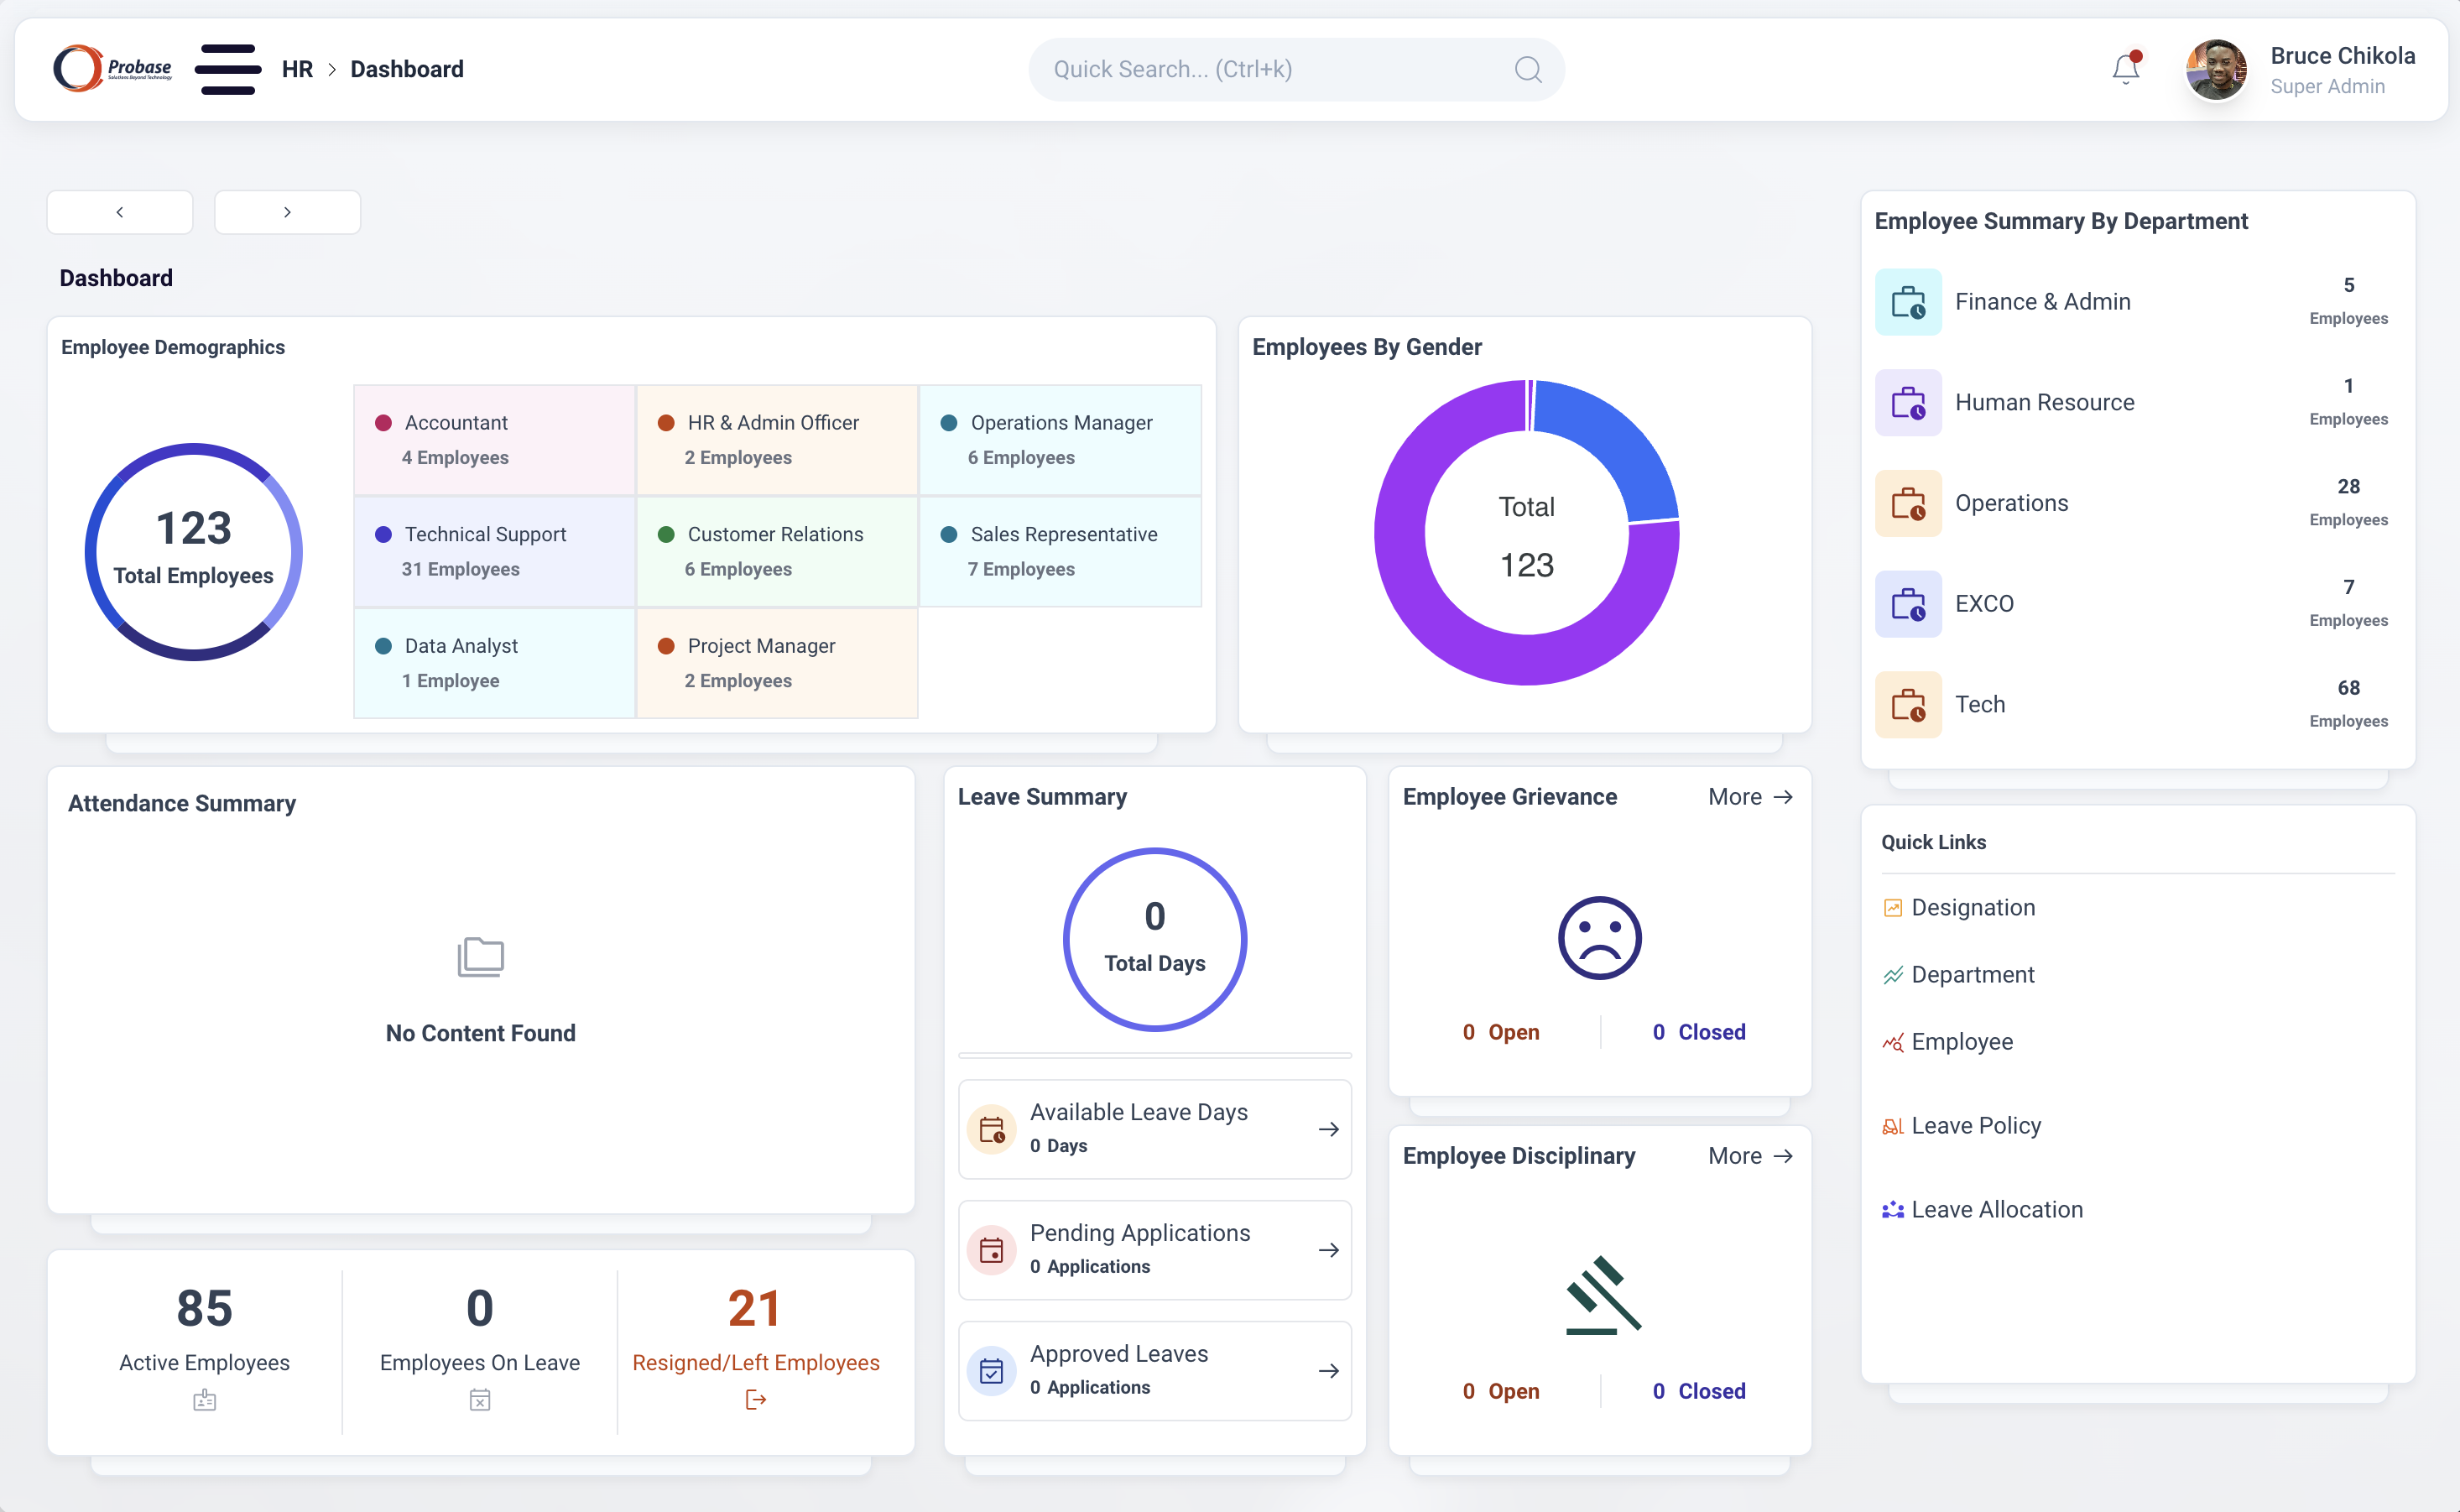Click the Employee Grievance sad face icon
Image resolution: width=2460 pixels, height=1512 pixels.
(x=1599, y=937)
